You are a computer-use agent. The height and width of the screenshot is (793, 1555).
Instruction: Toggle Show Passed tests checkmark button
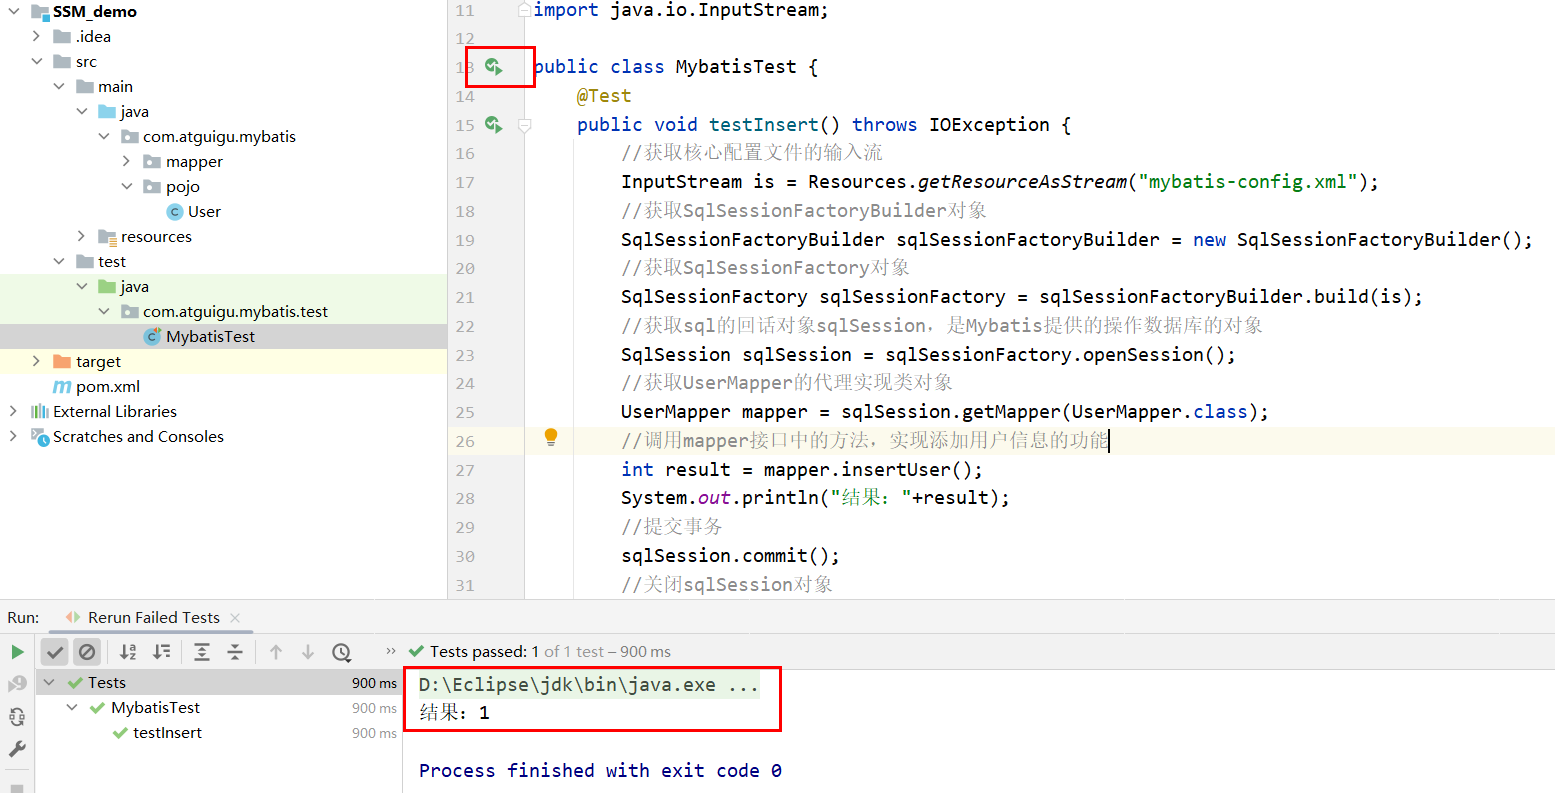pos(55,652)
